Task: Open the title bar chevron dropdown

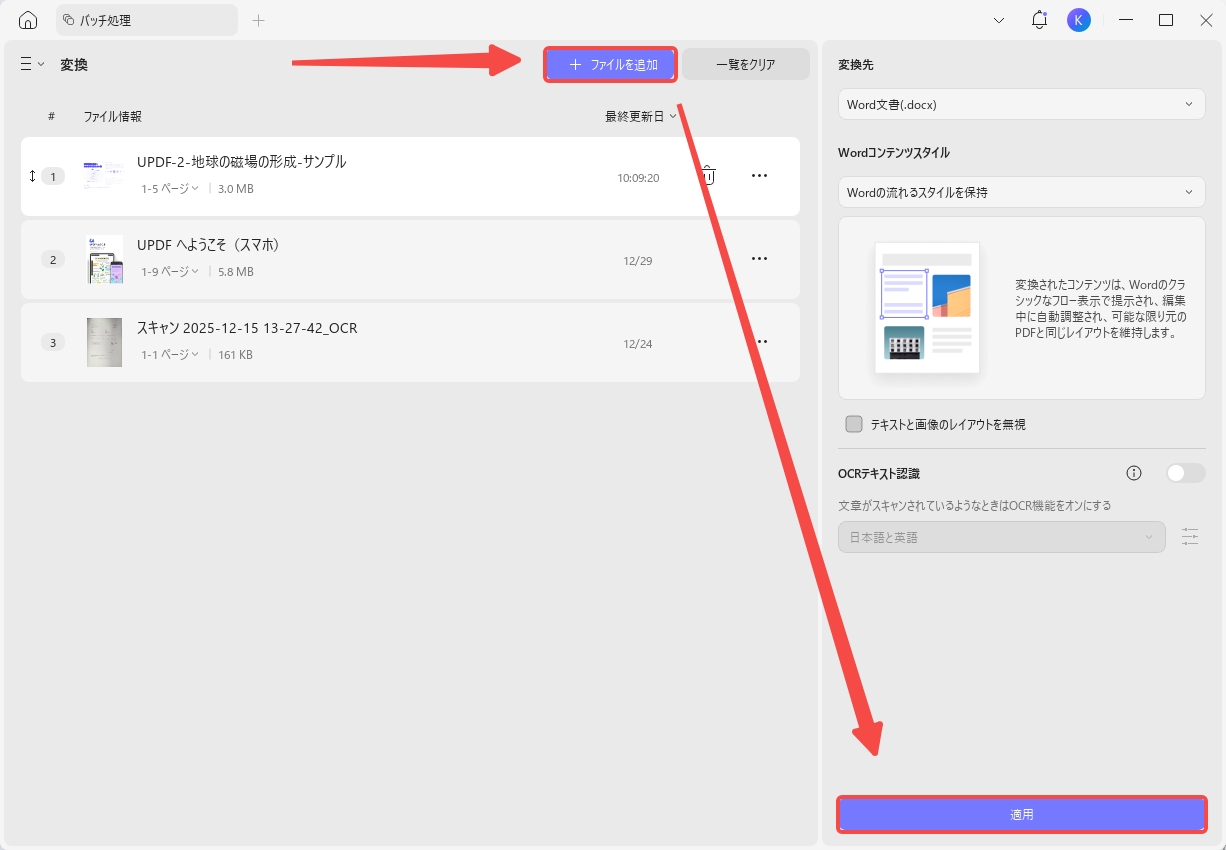Action: click(998, 20)
